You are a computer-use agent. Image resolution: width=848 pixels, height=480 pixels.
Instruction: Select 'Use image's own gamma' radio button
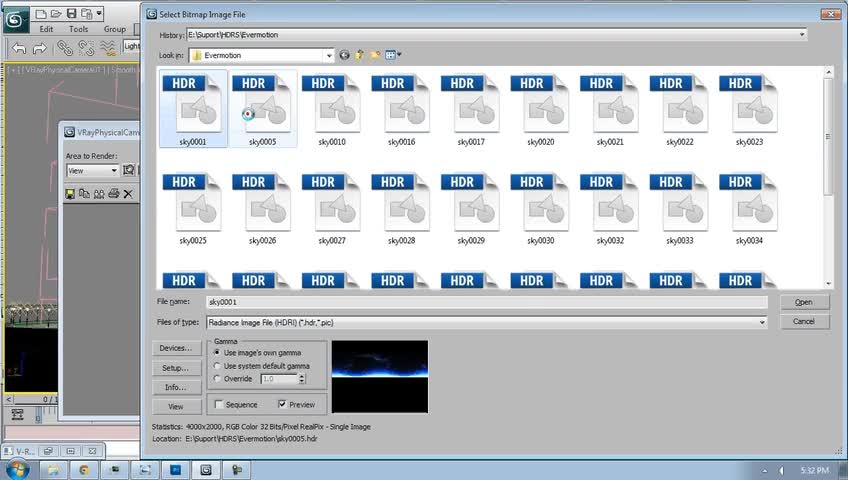[x=217, y=352]
